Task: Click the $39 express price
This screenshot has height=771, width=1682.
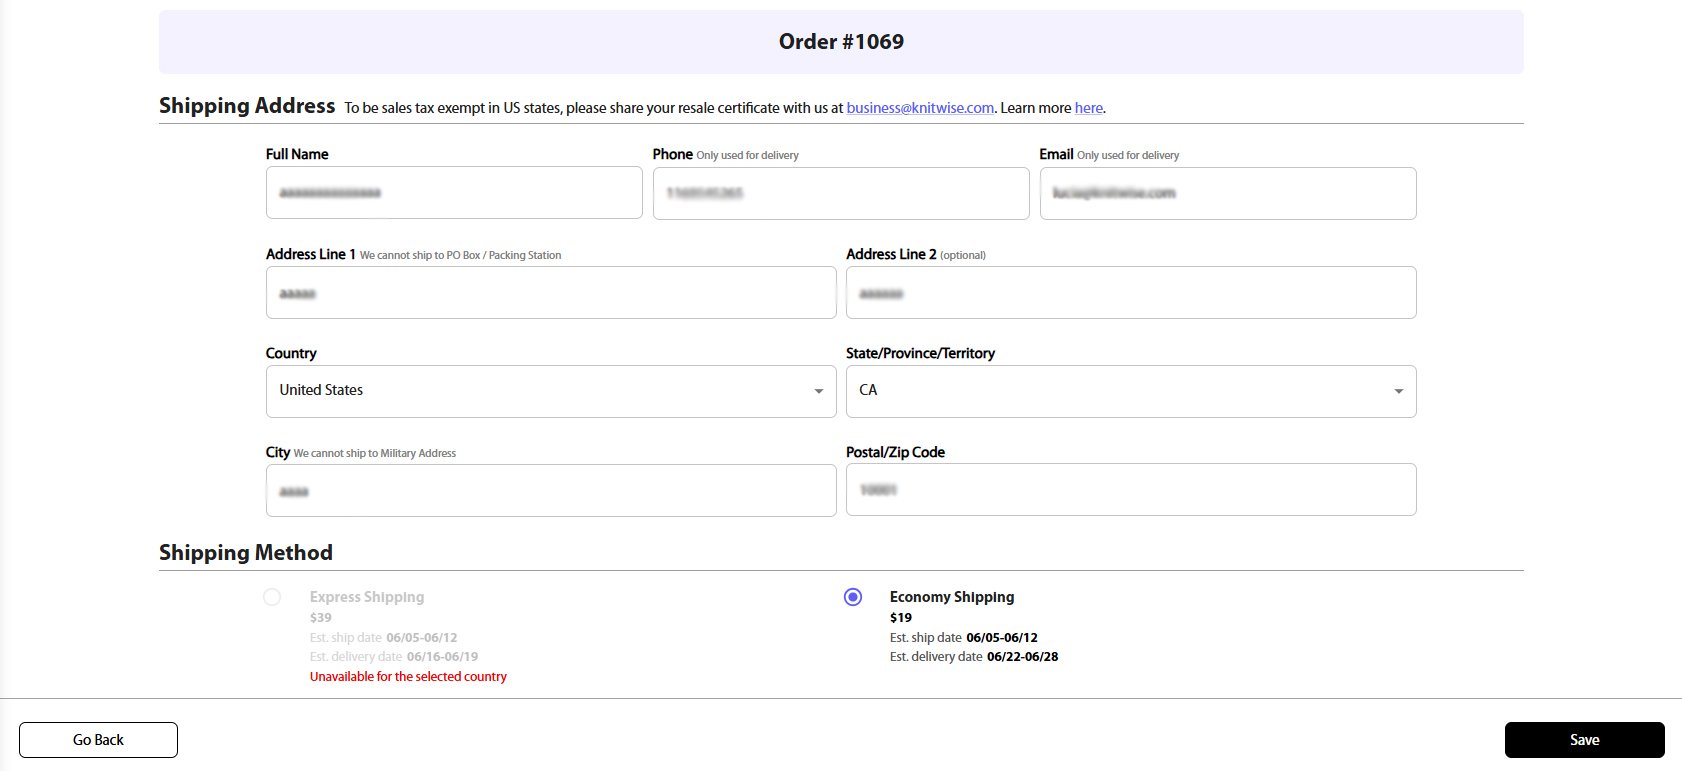Action: click(x=321, y=618)
